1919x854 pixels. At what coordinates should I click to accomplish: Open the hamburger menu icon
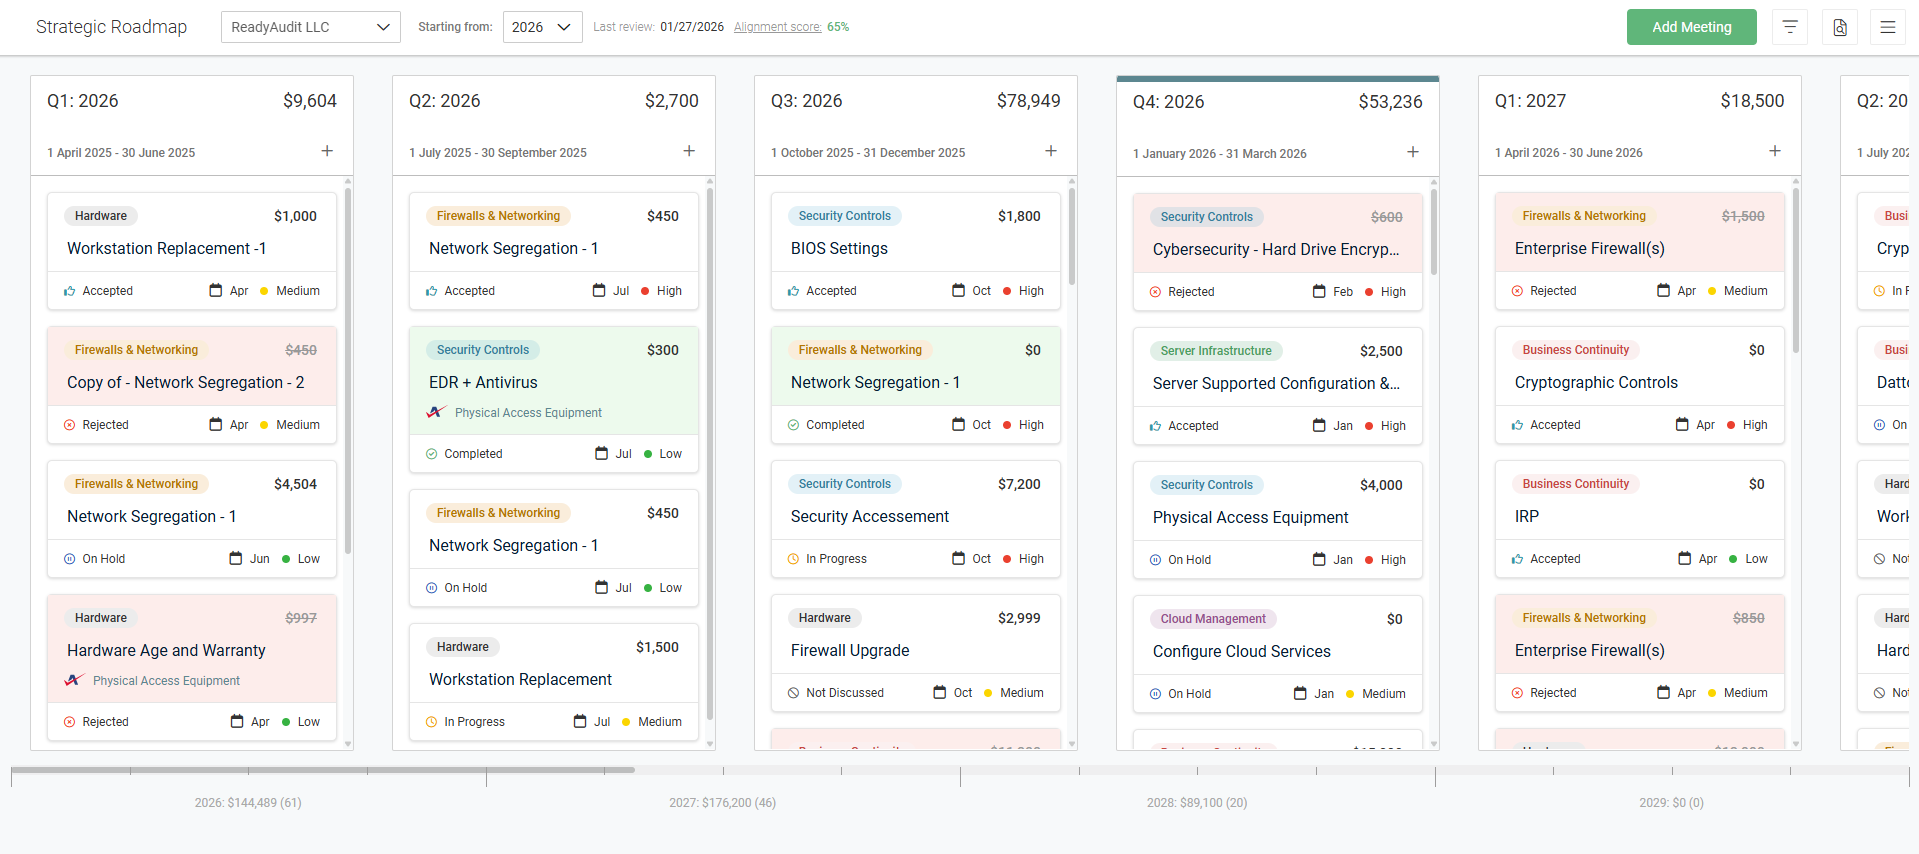tap(1887, 27)
